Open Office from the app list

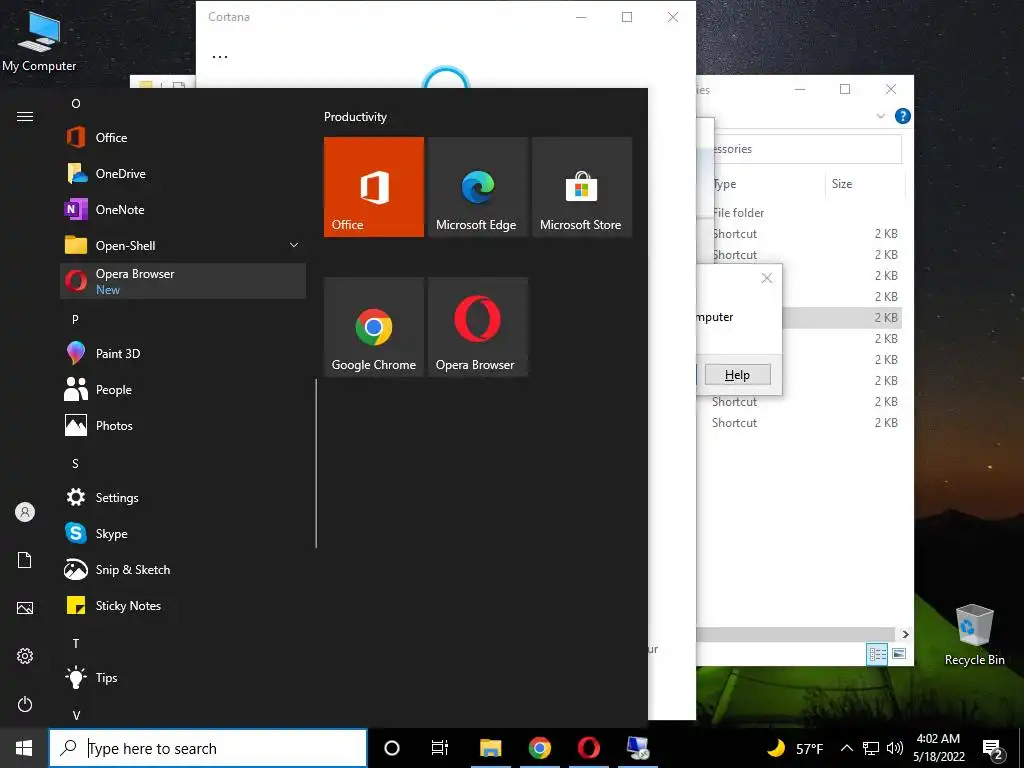[183, 138]
